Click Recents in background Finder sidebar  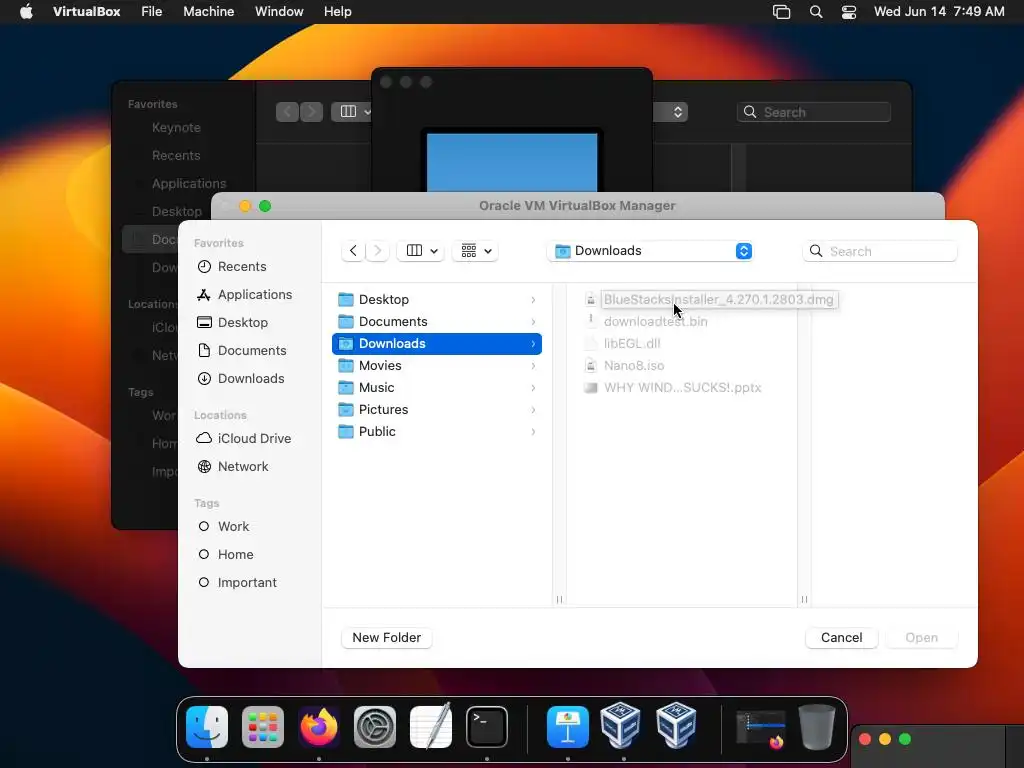pos(176,155)
